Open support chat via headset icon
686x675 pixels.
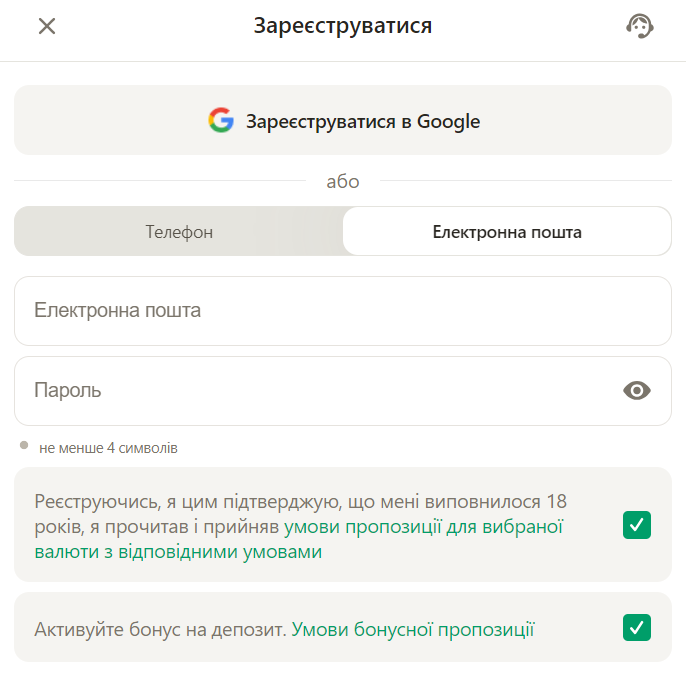pos(639,26)
